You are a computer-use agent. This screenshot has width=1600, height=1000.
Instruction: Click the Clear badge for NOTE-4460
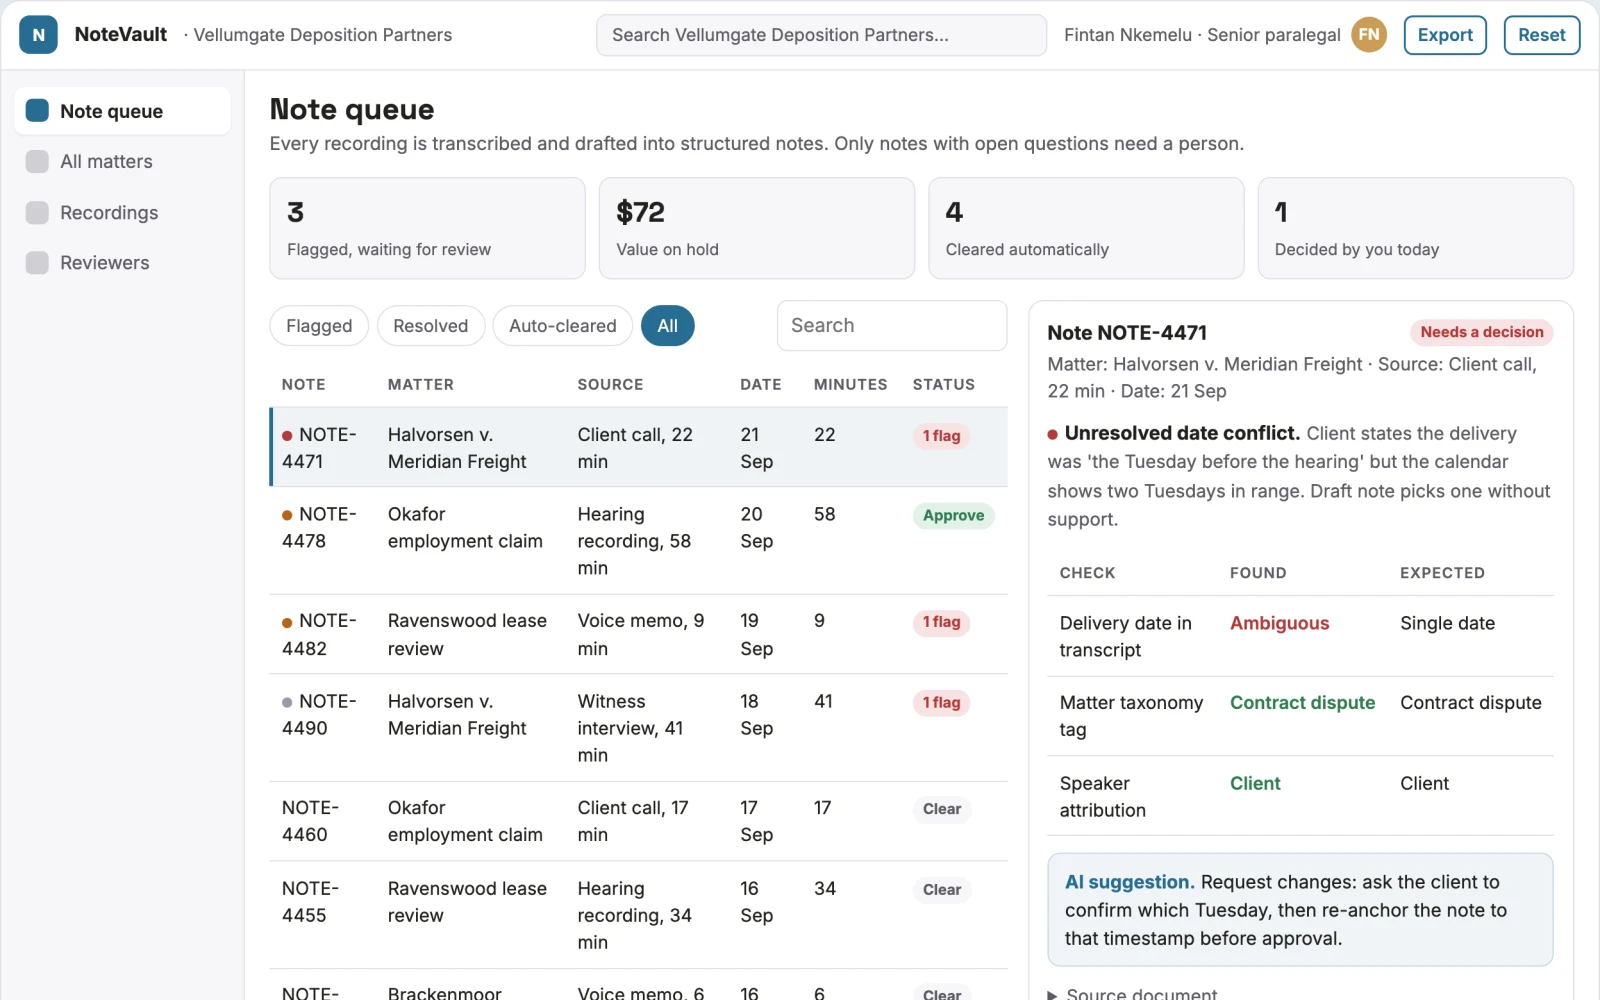click(x=942, y=809)
